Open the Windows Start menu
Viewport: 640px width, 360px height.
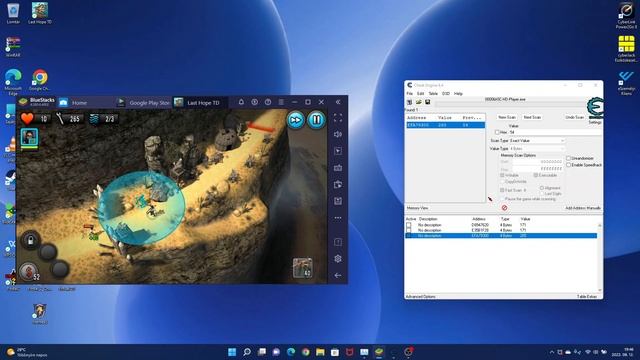232,352
